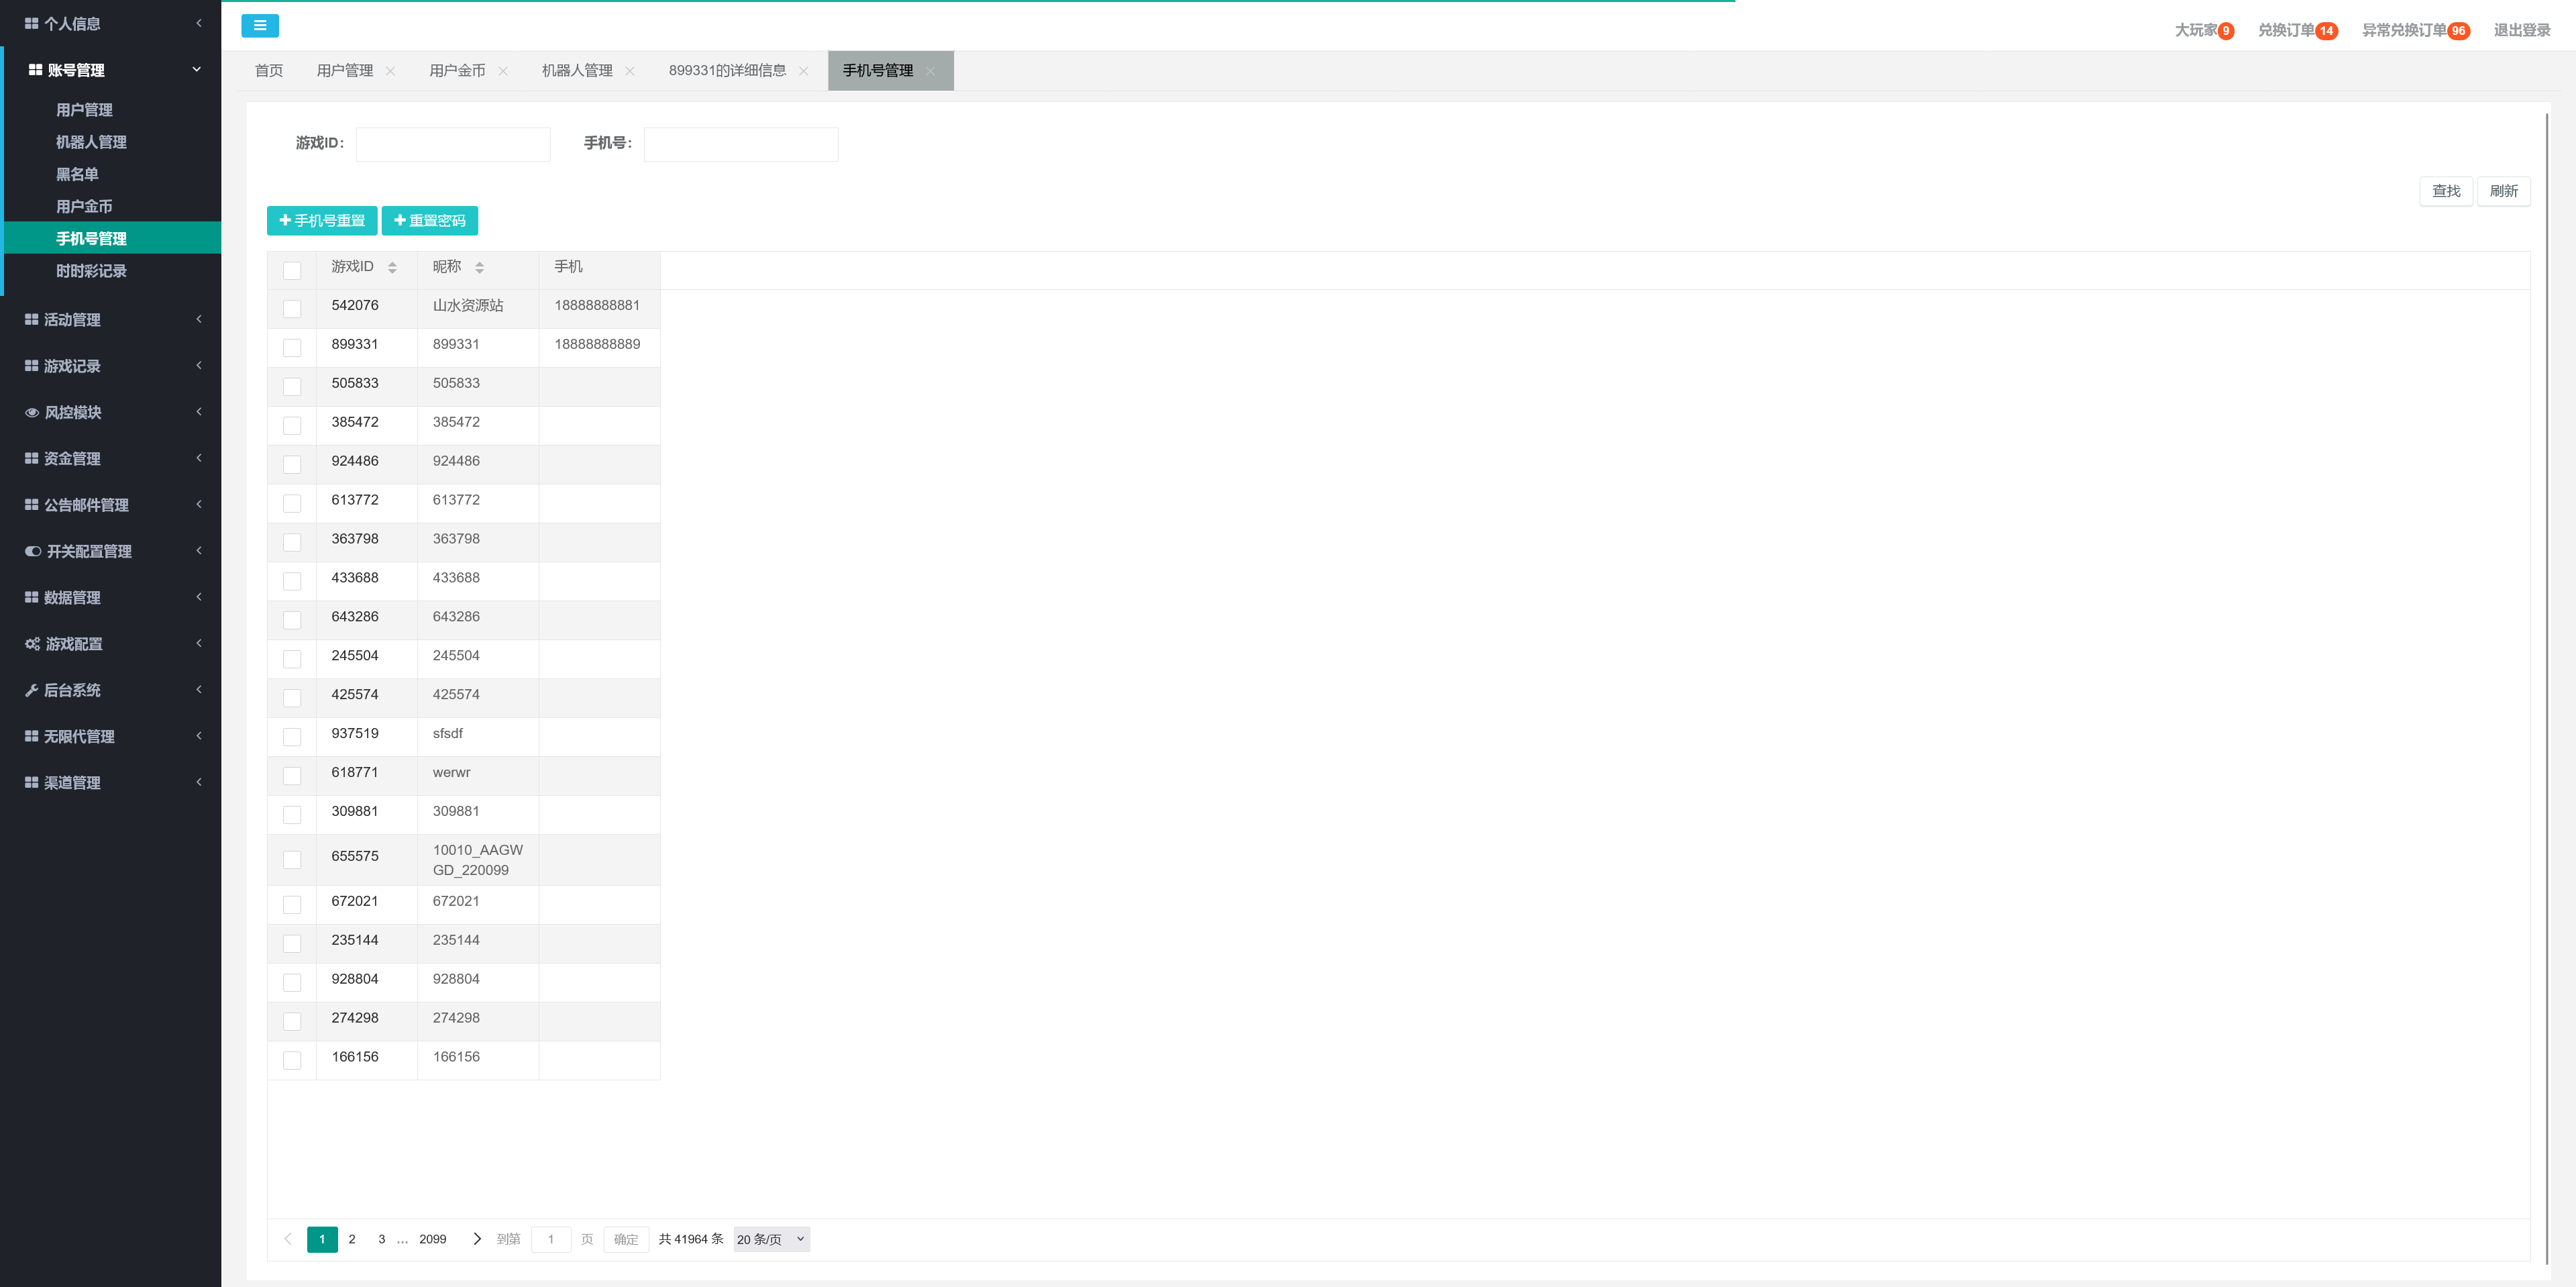The height and width of the screenshot is (1287, 2576).
Task: Switch to the 首页 tab
Action: click(x=269, y=71)
